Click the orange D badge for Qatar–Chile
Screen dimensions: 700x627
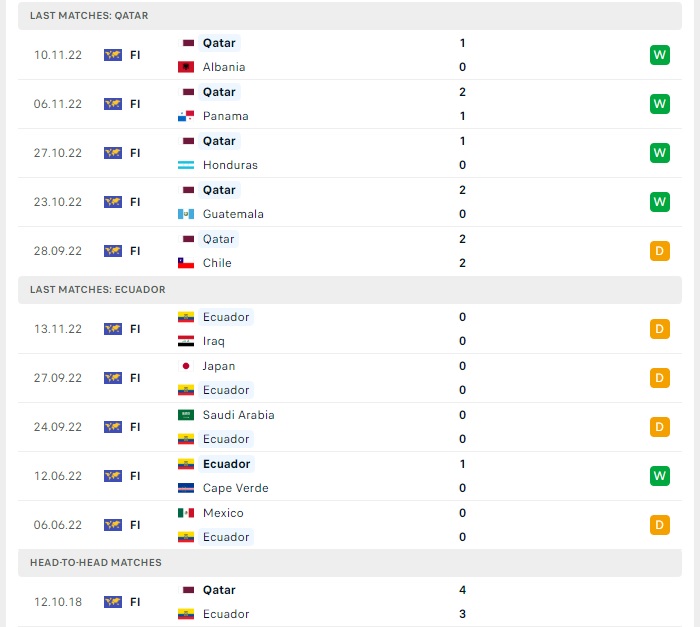coord(659,251)
